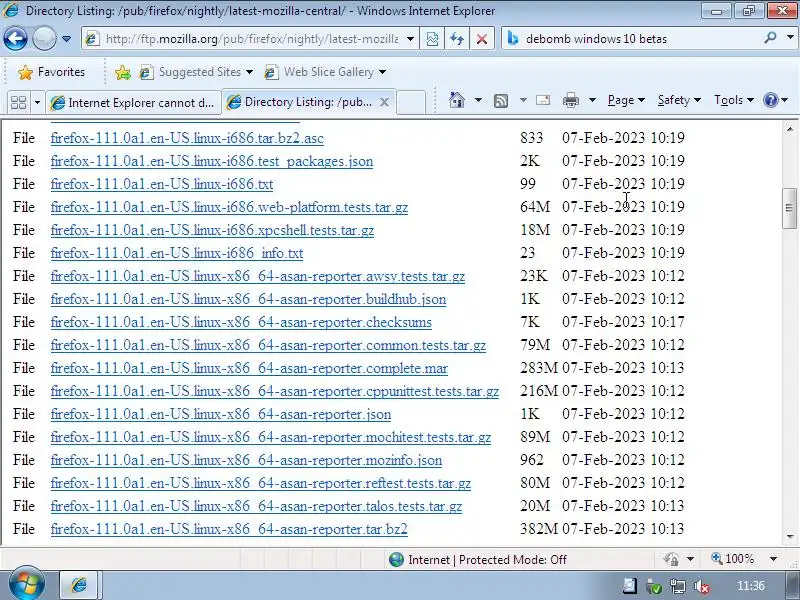Download asan-reporter.tar.bz2 file

pyautogui.click(x=229, y=529)
